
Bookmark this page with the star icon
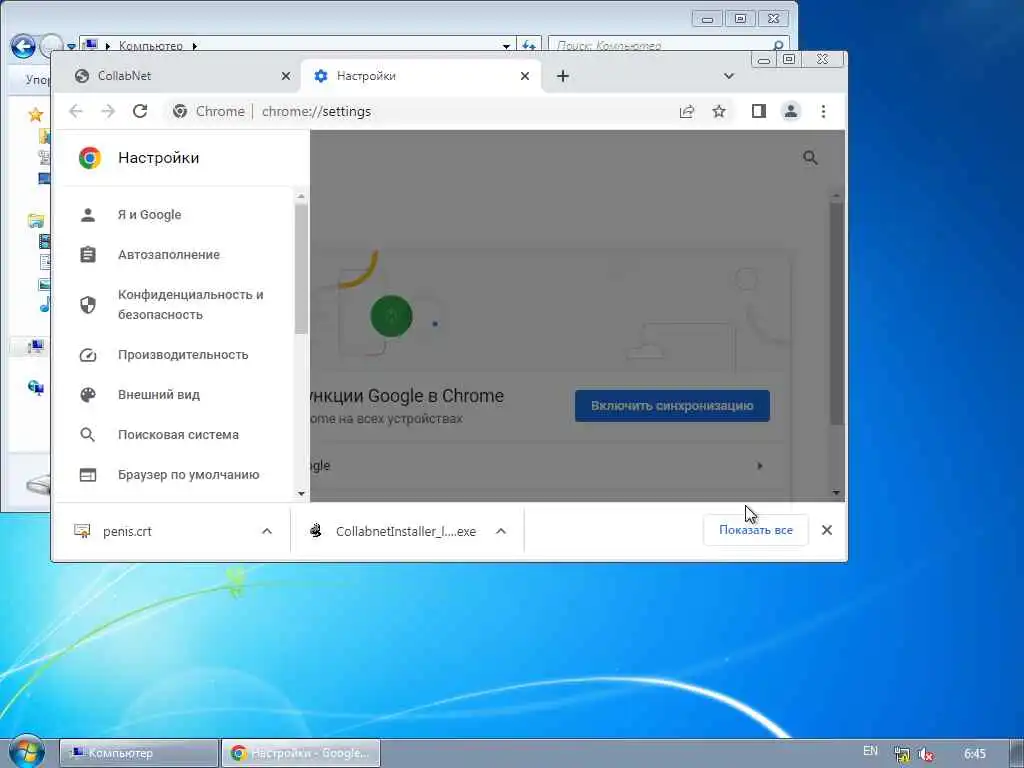pos(719,111)
